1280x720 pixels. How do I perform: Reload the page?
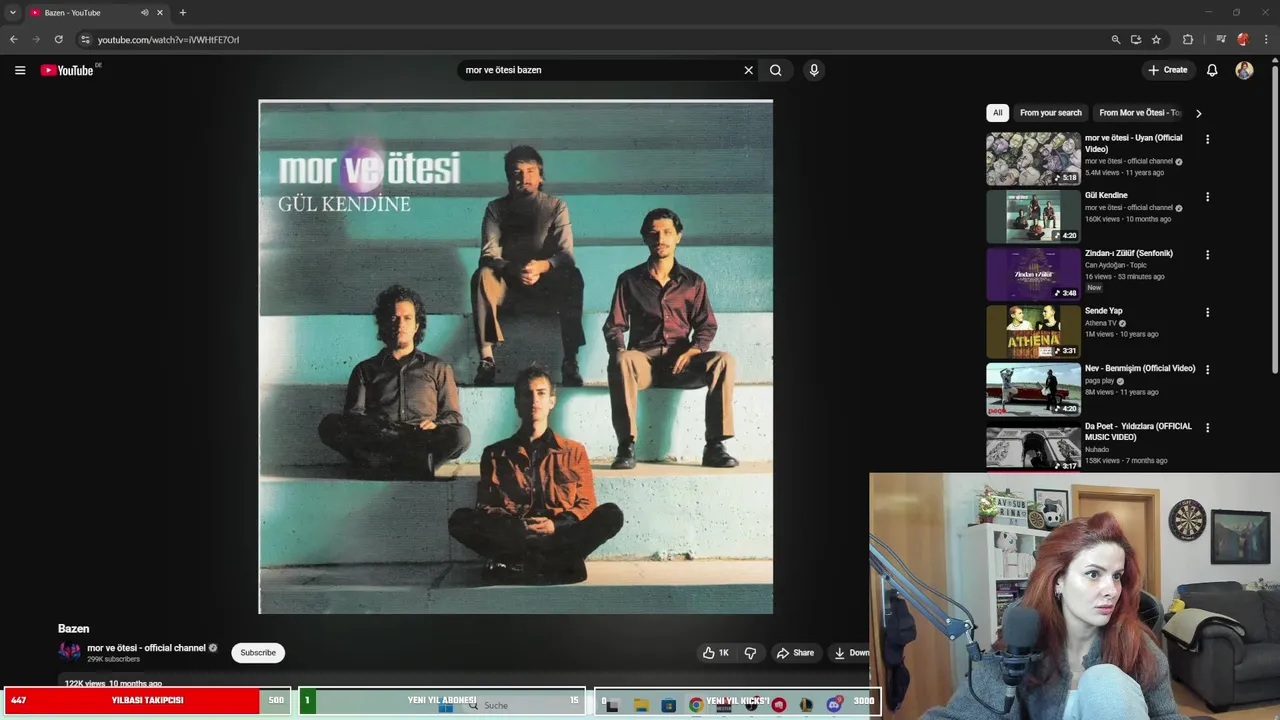click(59, 39)
